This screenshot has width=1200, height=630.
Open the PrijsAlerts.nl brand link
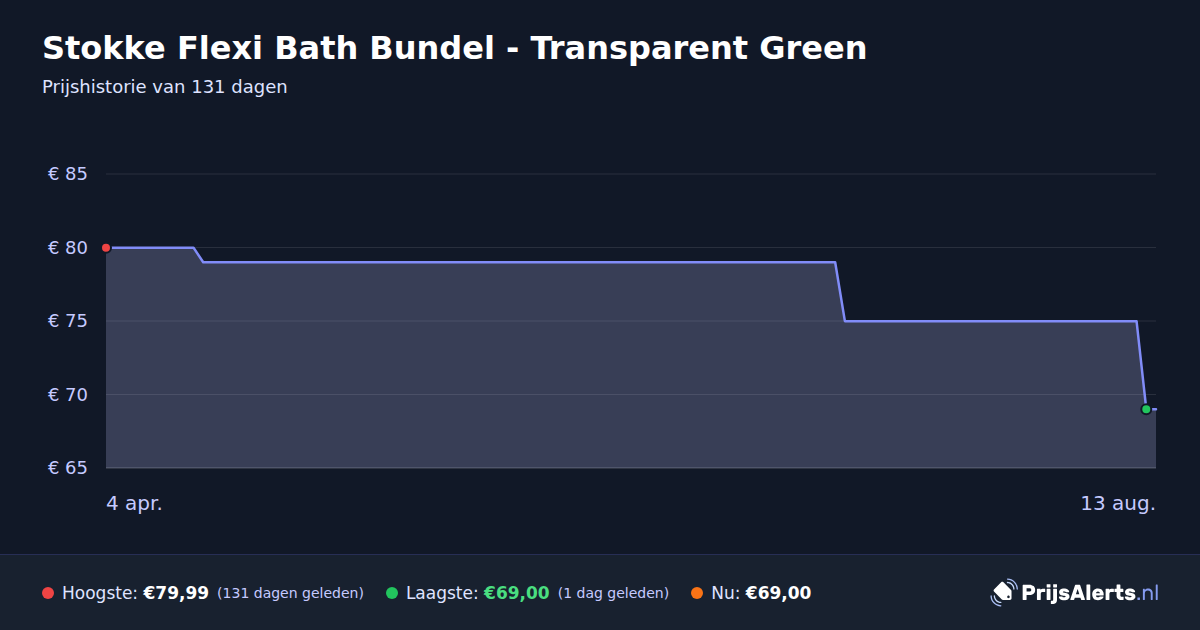click(x=1075, y=592)
